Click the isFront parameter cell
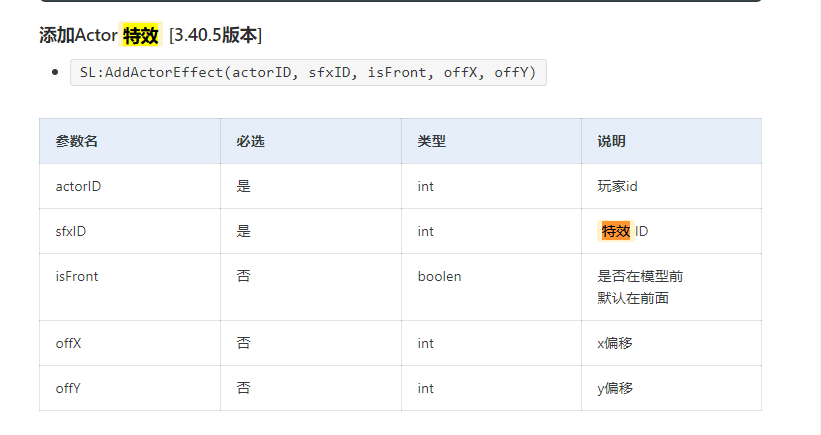The height and width of the screenshot is (435, 821). [x=77, y=276]
